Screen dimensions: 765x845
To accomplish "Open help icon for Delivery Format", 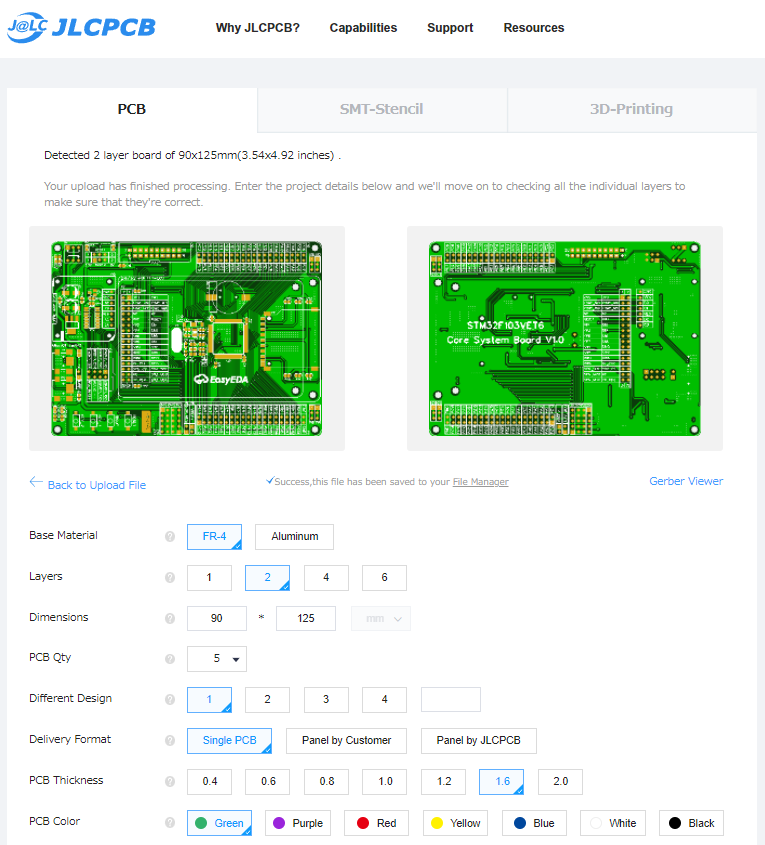I will coord(170,740).
